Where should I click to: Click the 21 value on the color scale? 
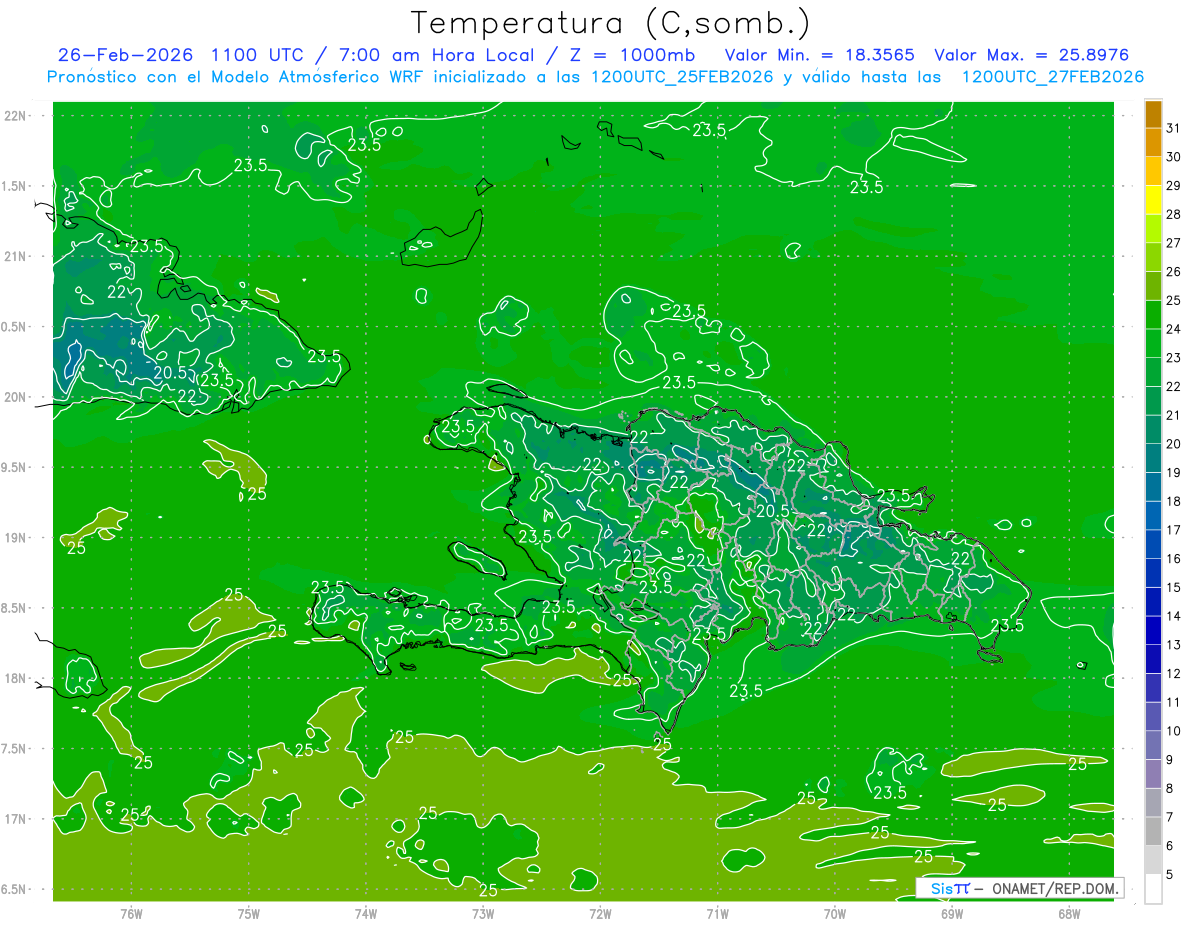[1174, 415]
